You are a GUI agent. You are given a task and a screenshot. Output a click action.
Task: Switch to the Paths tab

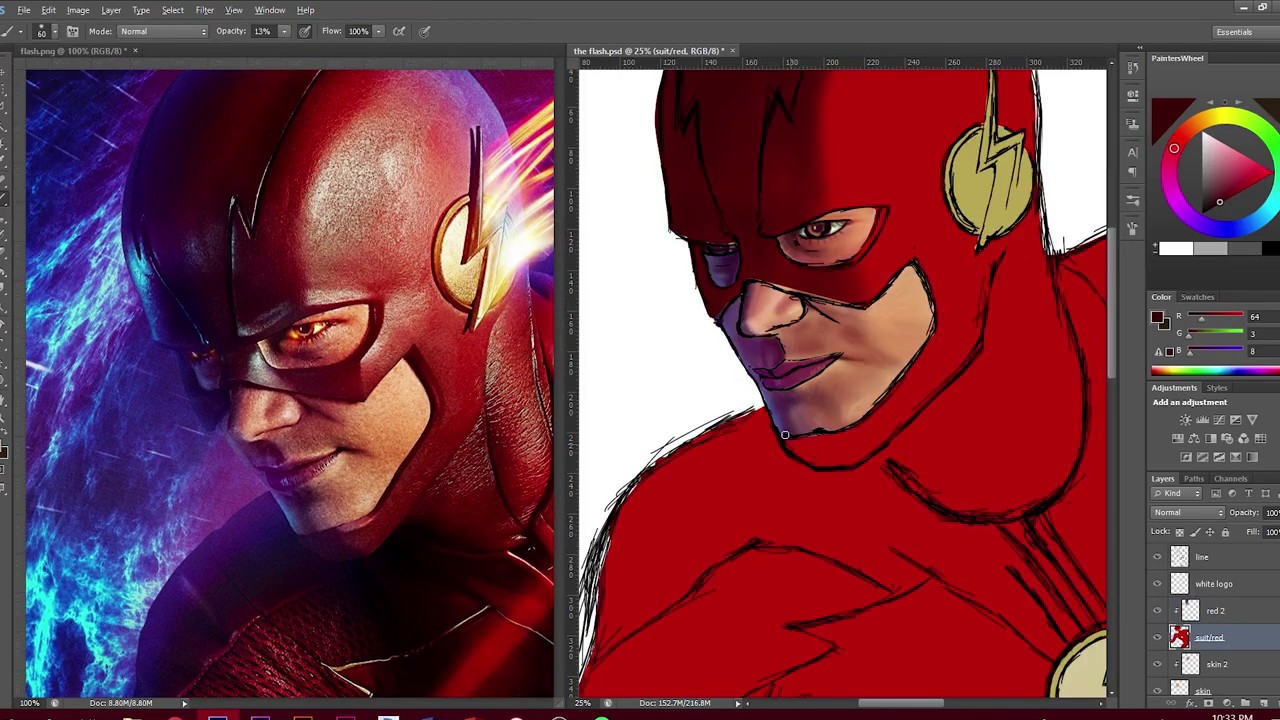(x=1194, y=479)
